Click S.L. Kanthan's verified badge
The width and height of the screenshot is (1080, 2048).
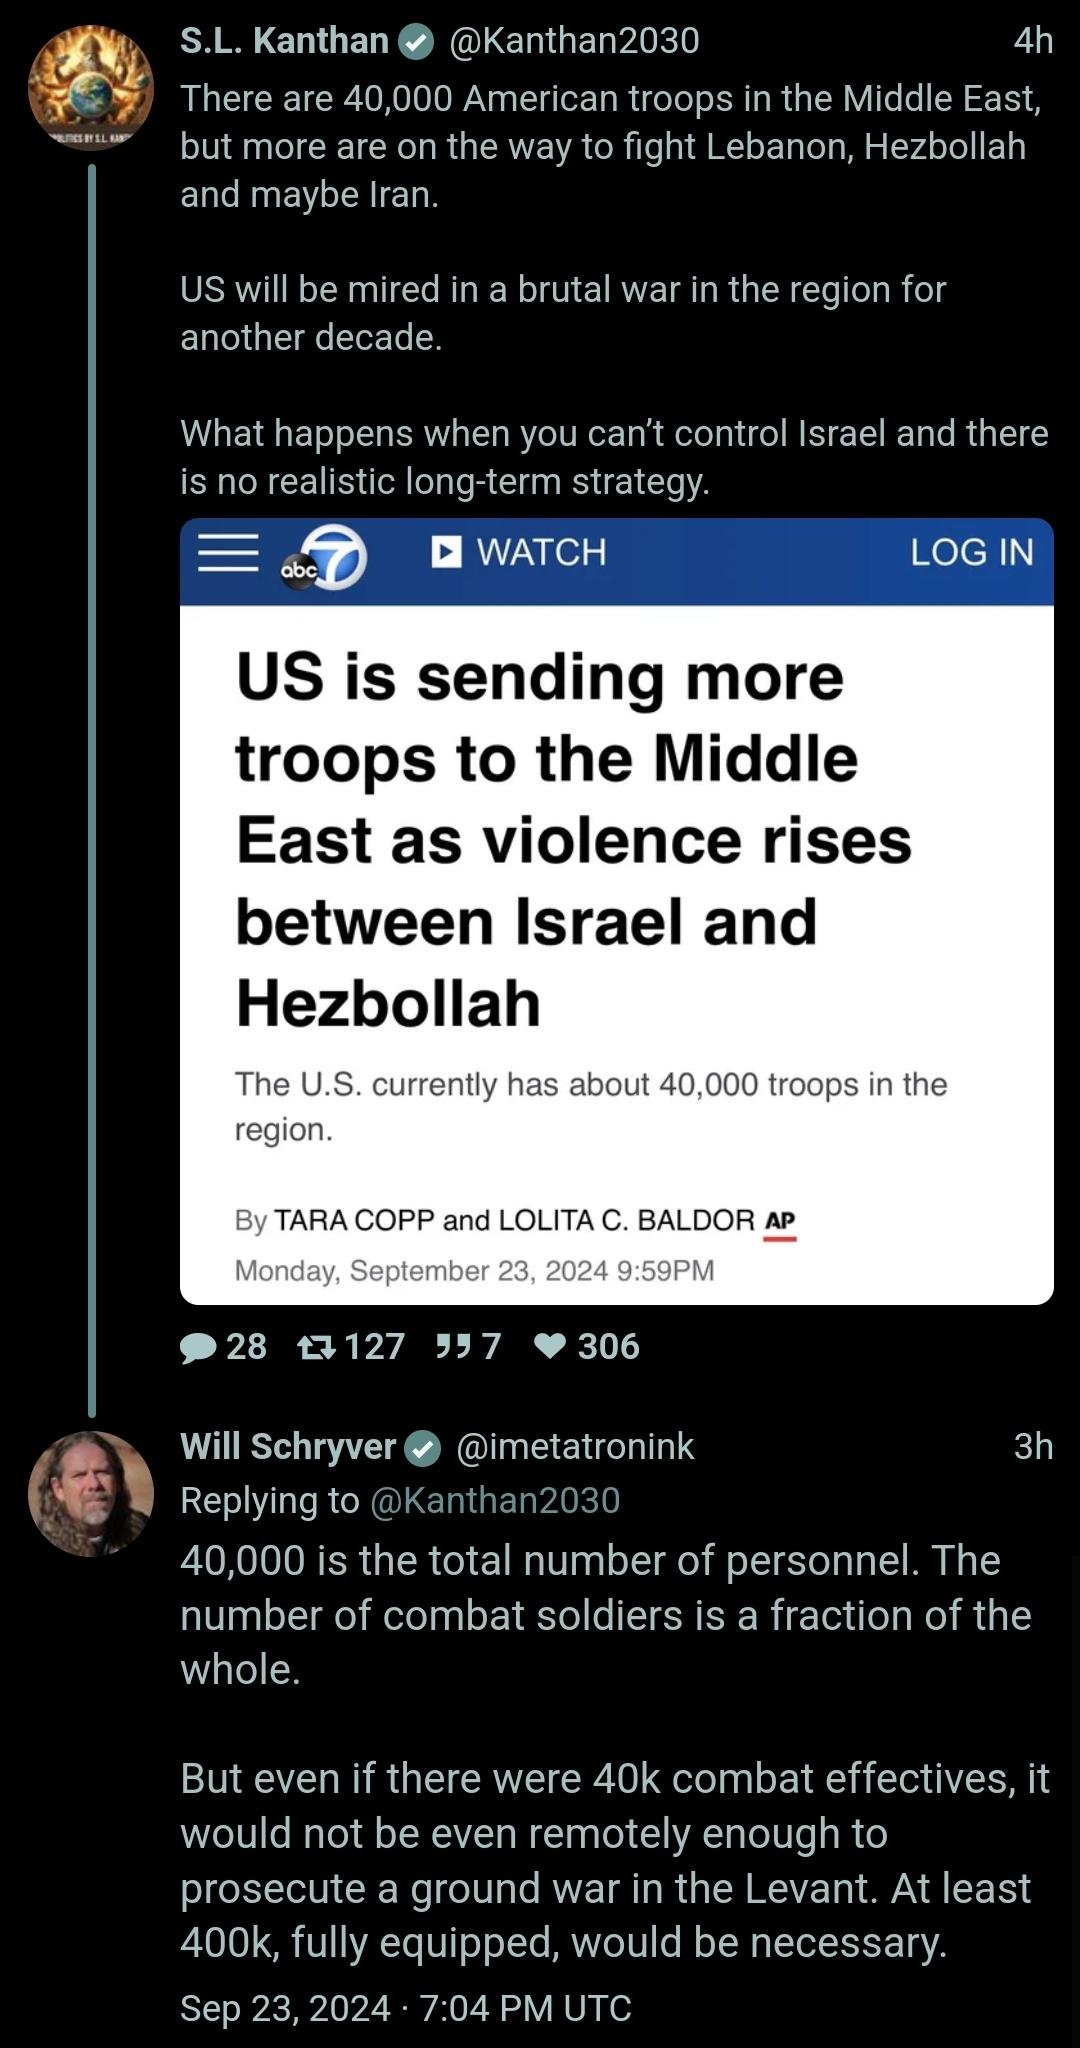tap(416, 42)
